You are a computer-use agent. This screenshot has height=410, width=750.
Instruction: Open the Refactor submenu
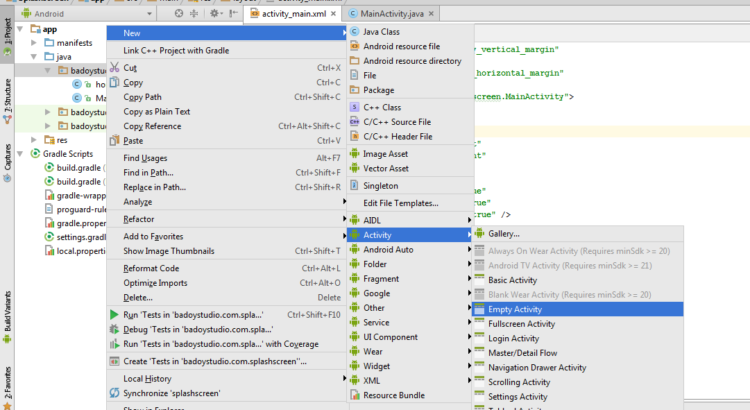click(138, 219)
